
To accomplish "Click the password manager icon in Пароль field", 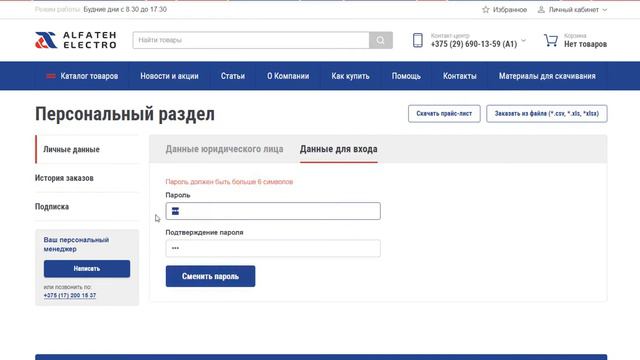I will point(175,211).
